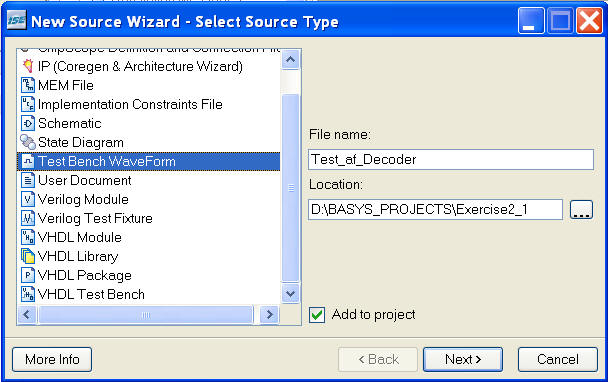Viewport: 608px width, 382px height.
Task: Choose the Implementation Constraints File icon
Action: [28, 104]
